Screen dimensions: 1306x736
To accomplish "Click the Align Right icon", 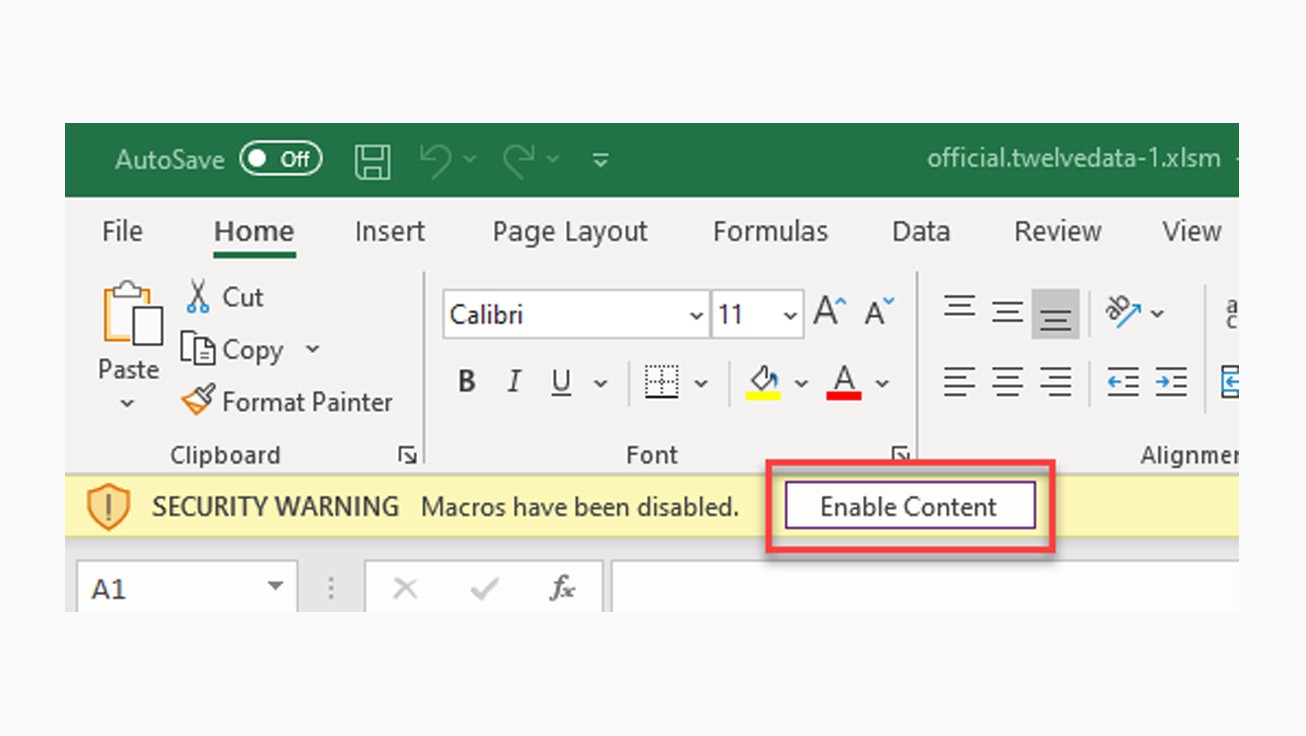I will [1056, 382].
